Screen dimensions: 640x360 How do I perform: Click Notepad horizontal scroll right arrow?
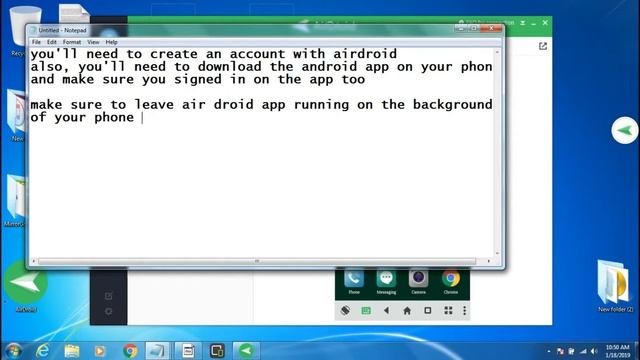[489, 261]
